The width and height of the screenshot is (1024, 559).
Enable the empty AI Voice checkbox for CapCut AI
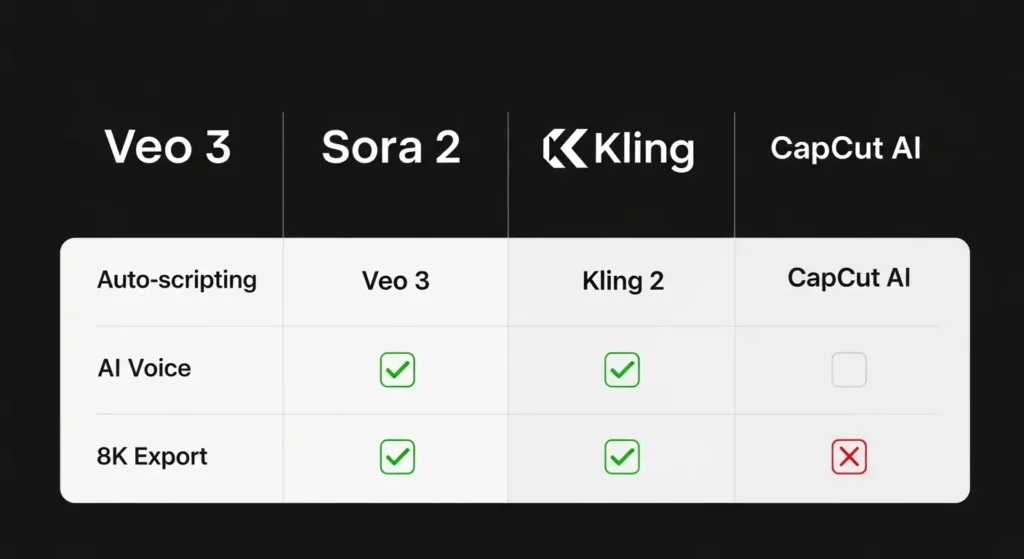(x=849, y=370)
